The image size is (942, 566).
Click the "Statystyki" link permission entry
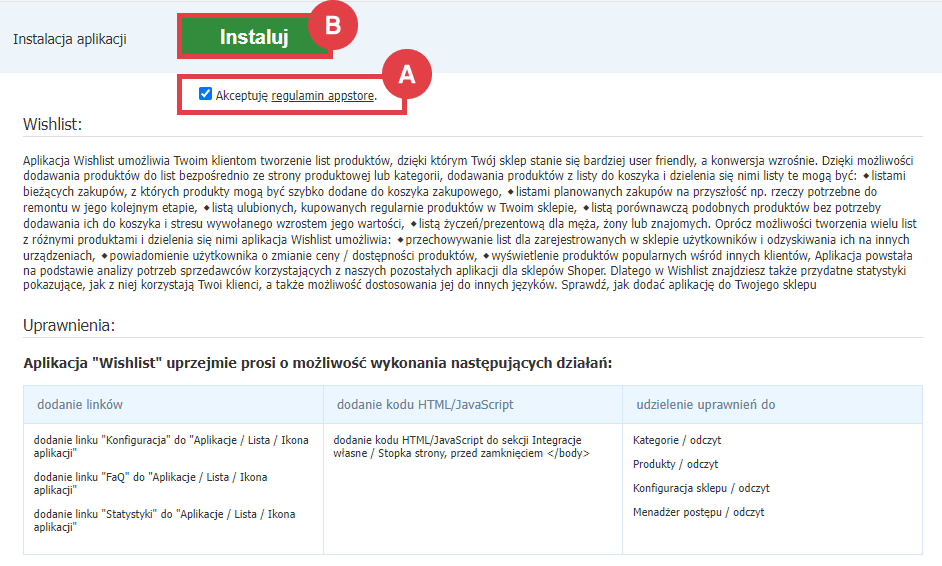(164, 521)
